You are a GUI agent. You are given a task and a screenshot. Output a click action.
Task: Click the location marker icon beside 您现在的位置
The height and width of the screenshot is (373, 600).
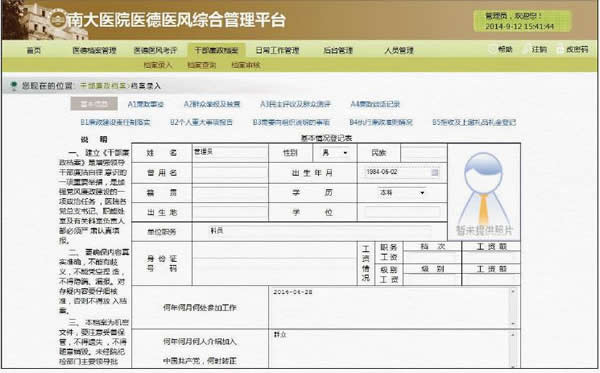pos(14,86)
